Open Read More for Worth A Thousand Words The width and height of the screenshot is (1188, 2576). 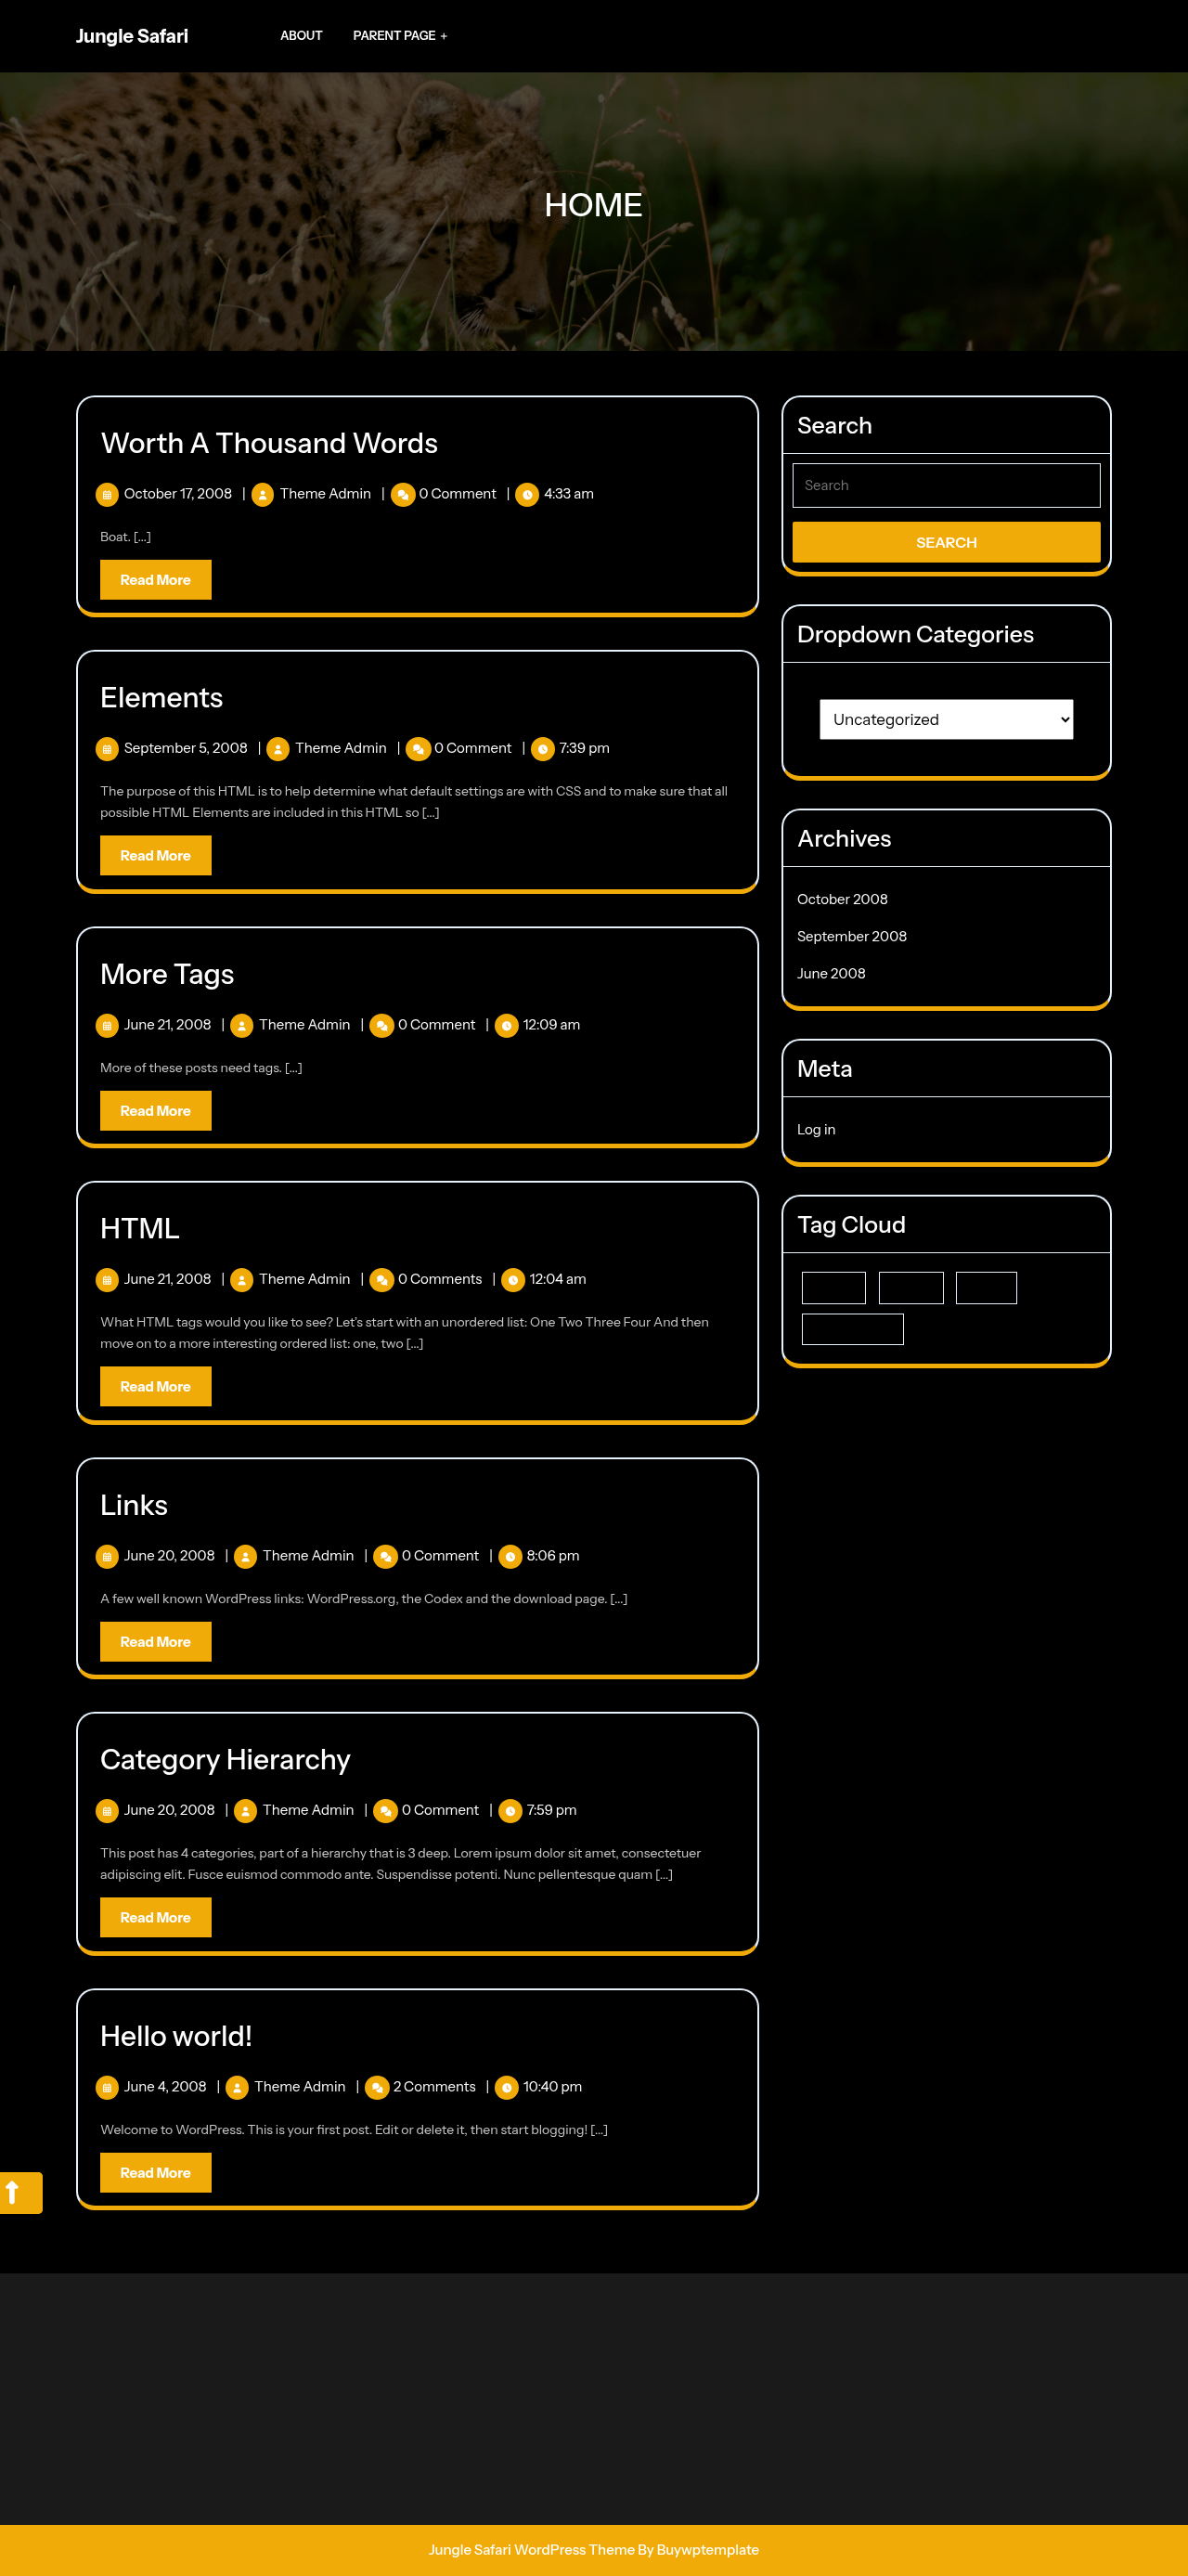tap(155, 580)
